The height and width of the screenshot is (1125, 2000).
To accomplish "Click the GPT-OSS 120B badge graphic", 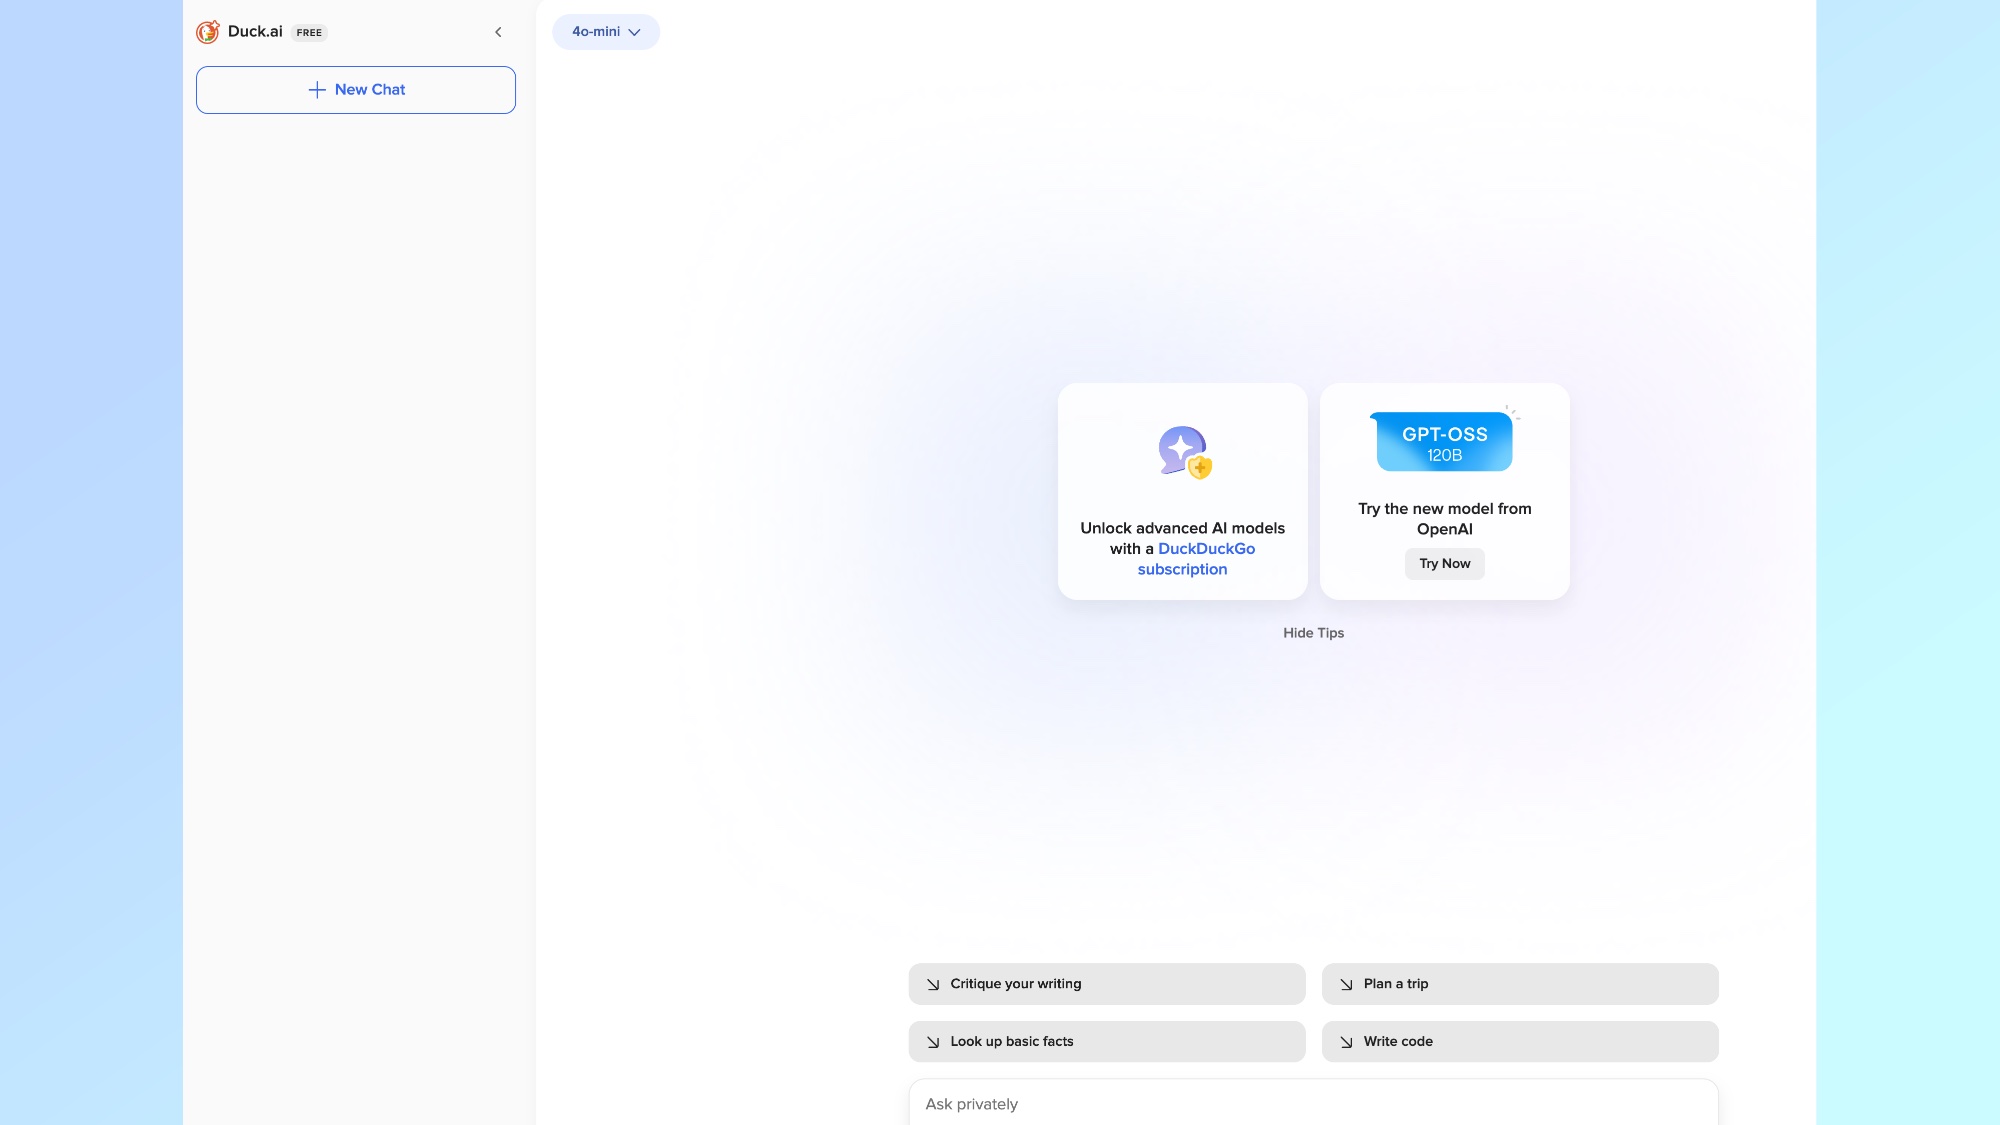I will pos(1444,442).
